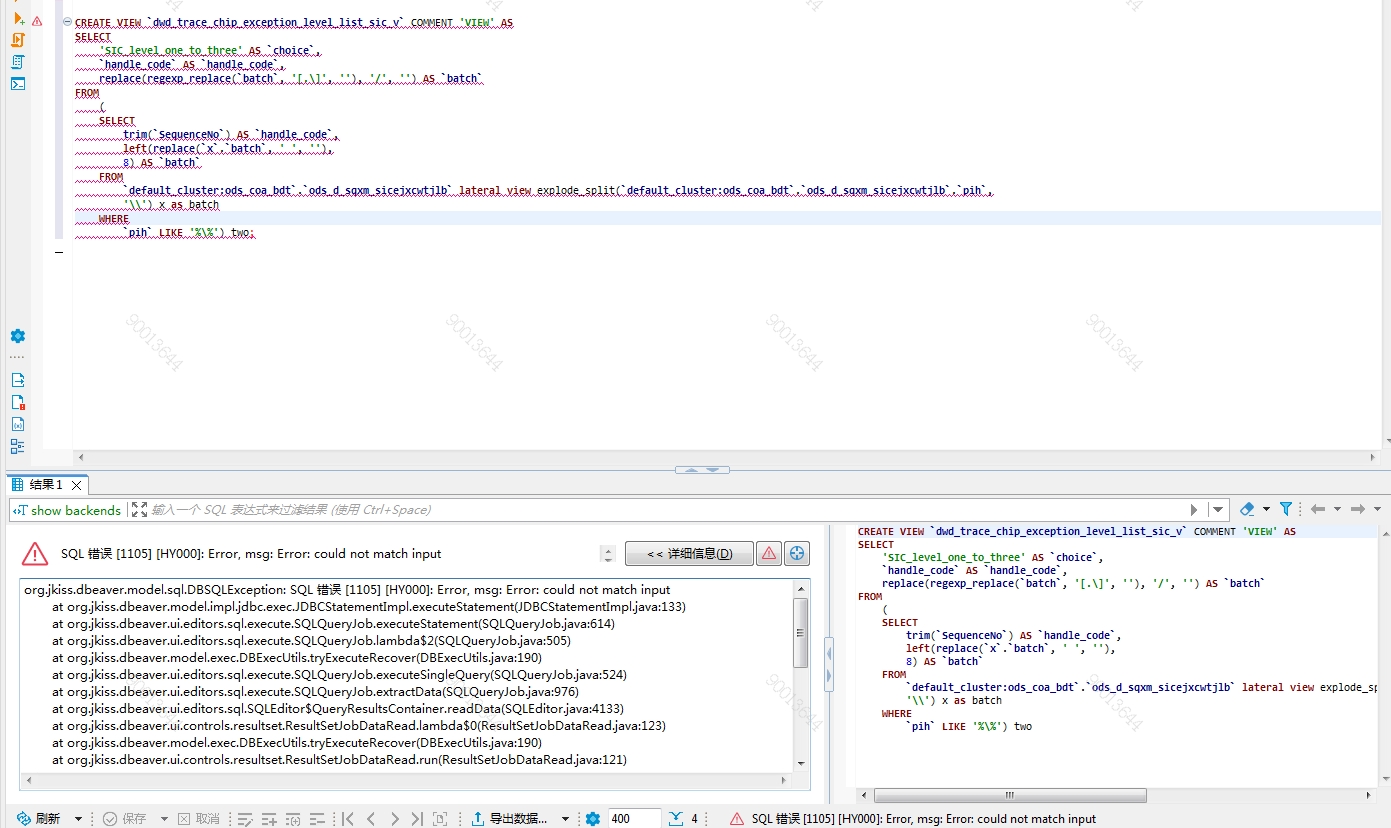Click the duplicate row icon
Viewport: 1391px width, 828px height.
293,818
